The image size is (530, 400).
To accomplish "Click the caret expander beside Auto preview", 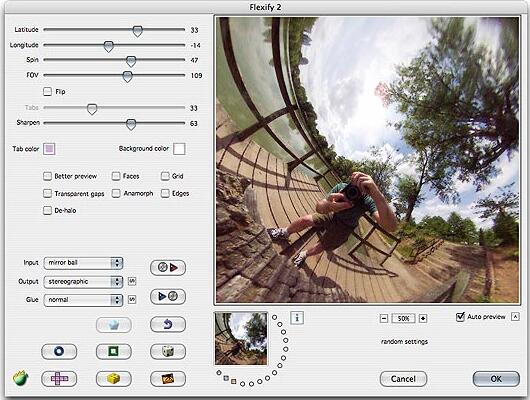I will (515, 317).
